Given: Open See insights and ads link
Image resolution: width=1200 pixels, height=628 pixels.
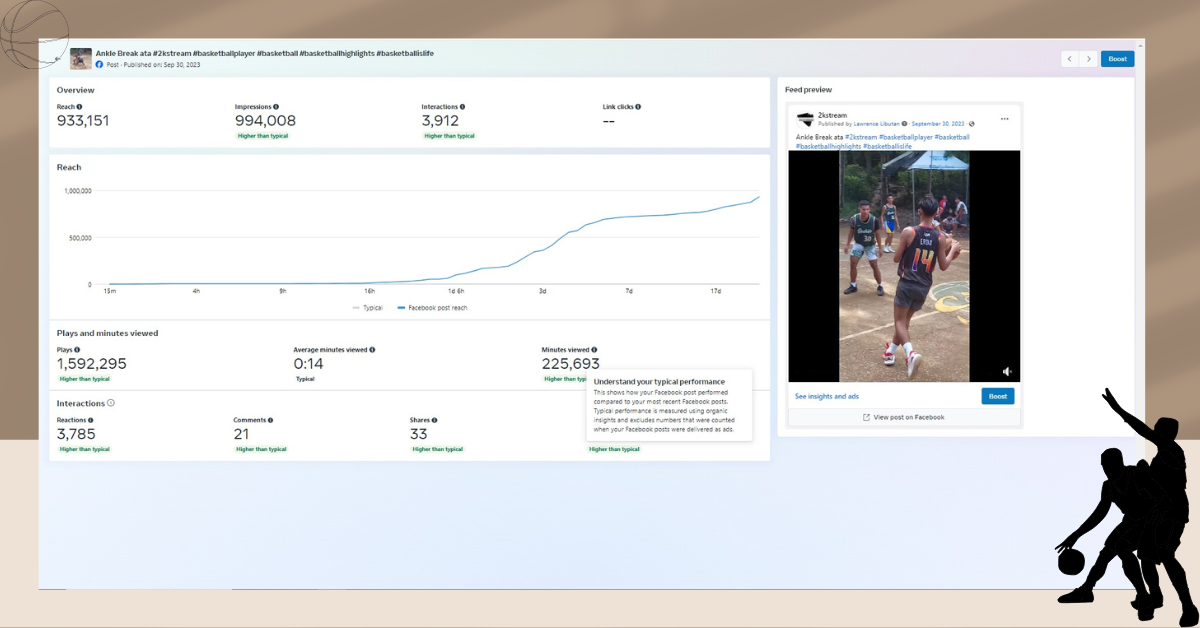Looking at the screenshot, I should 827,396.
